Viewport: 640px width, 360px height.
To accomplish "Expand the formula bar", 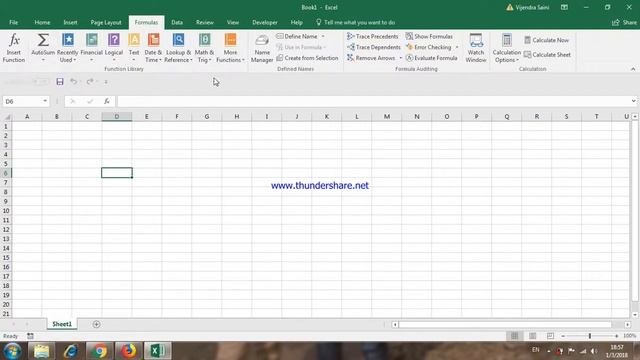I will 633,101.
